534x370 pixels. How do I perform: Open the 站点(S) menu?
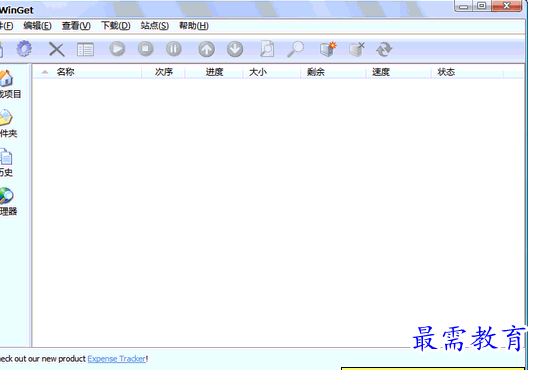point(155,26)
